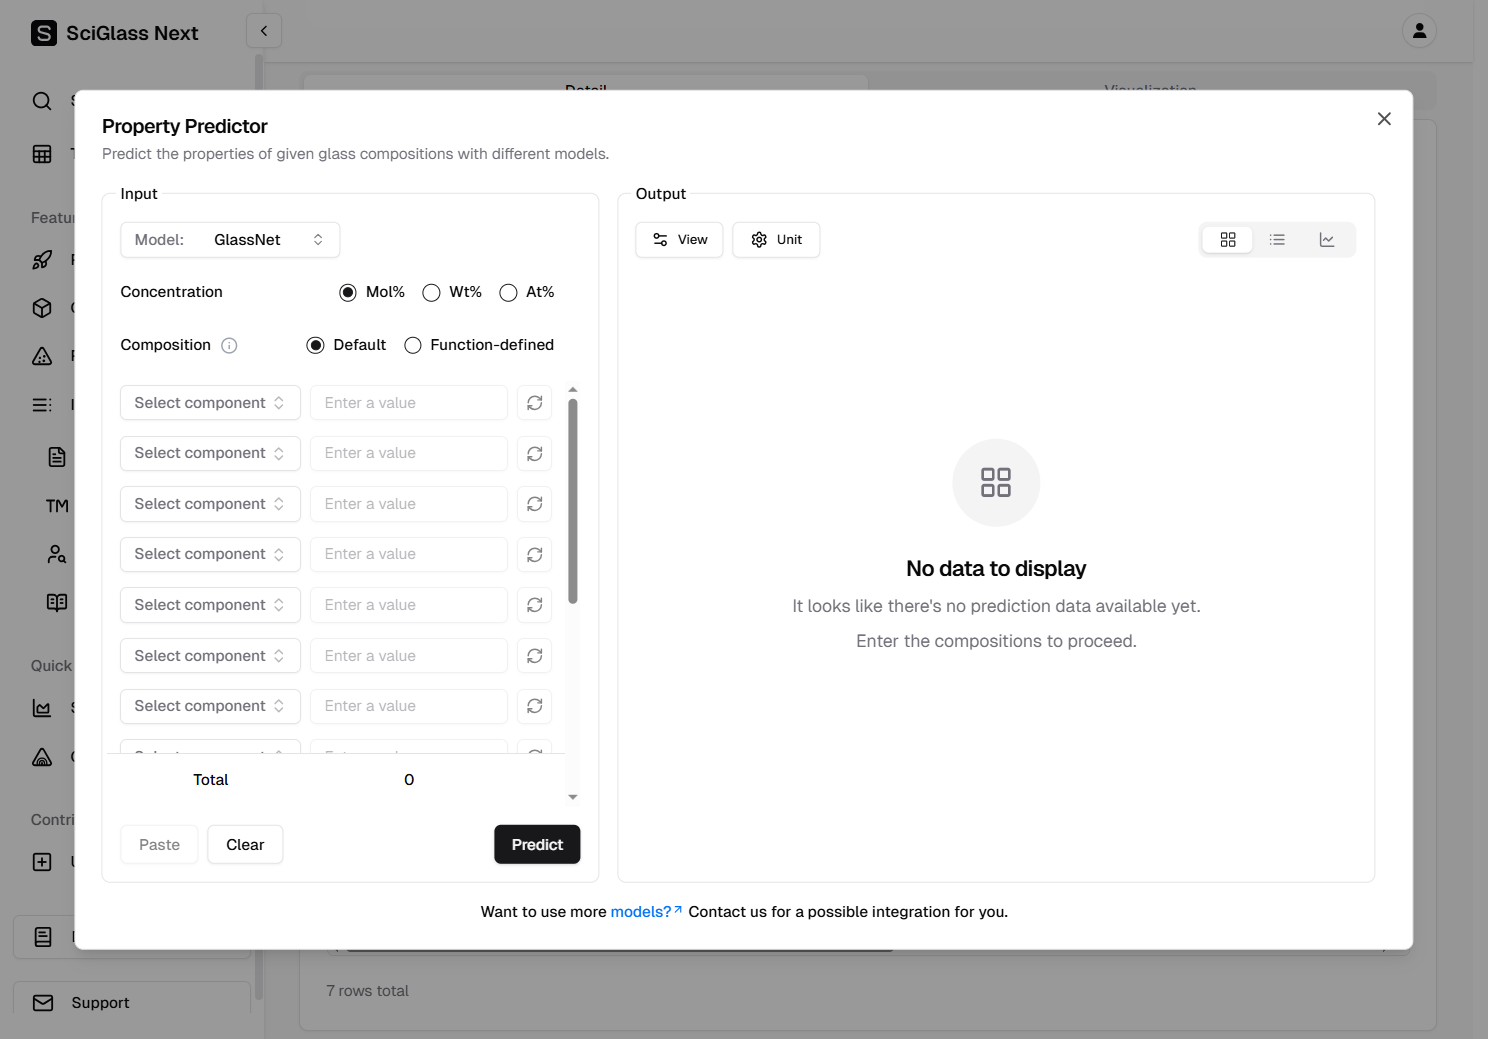Open the View options menu
Screen dimensions: 1488x1039
[x=679, y=240]
